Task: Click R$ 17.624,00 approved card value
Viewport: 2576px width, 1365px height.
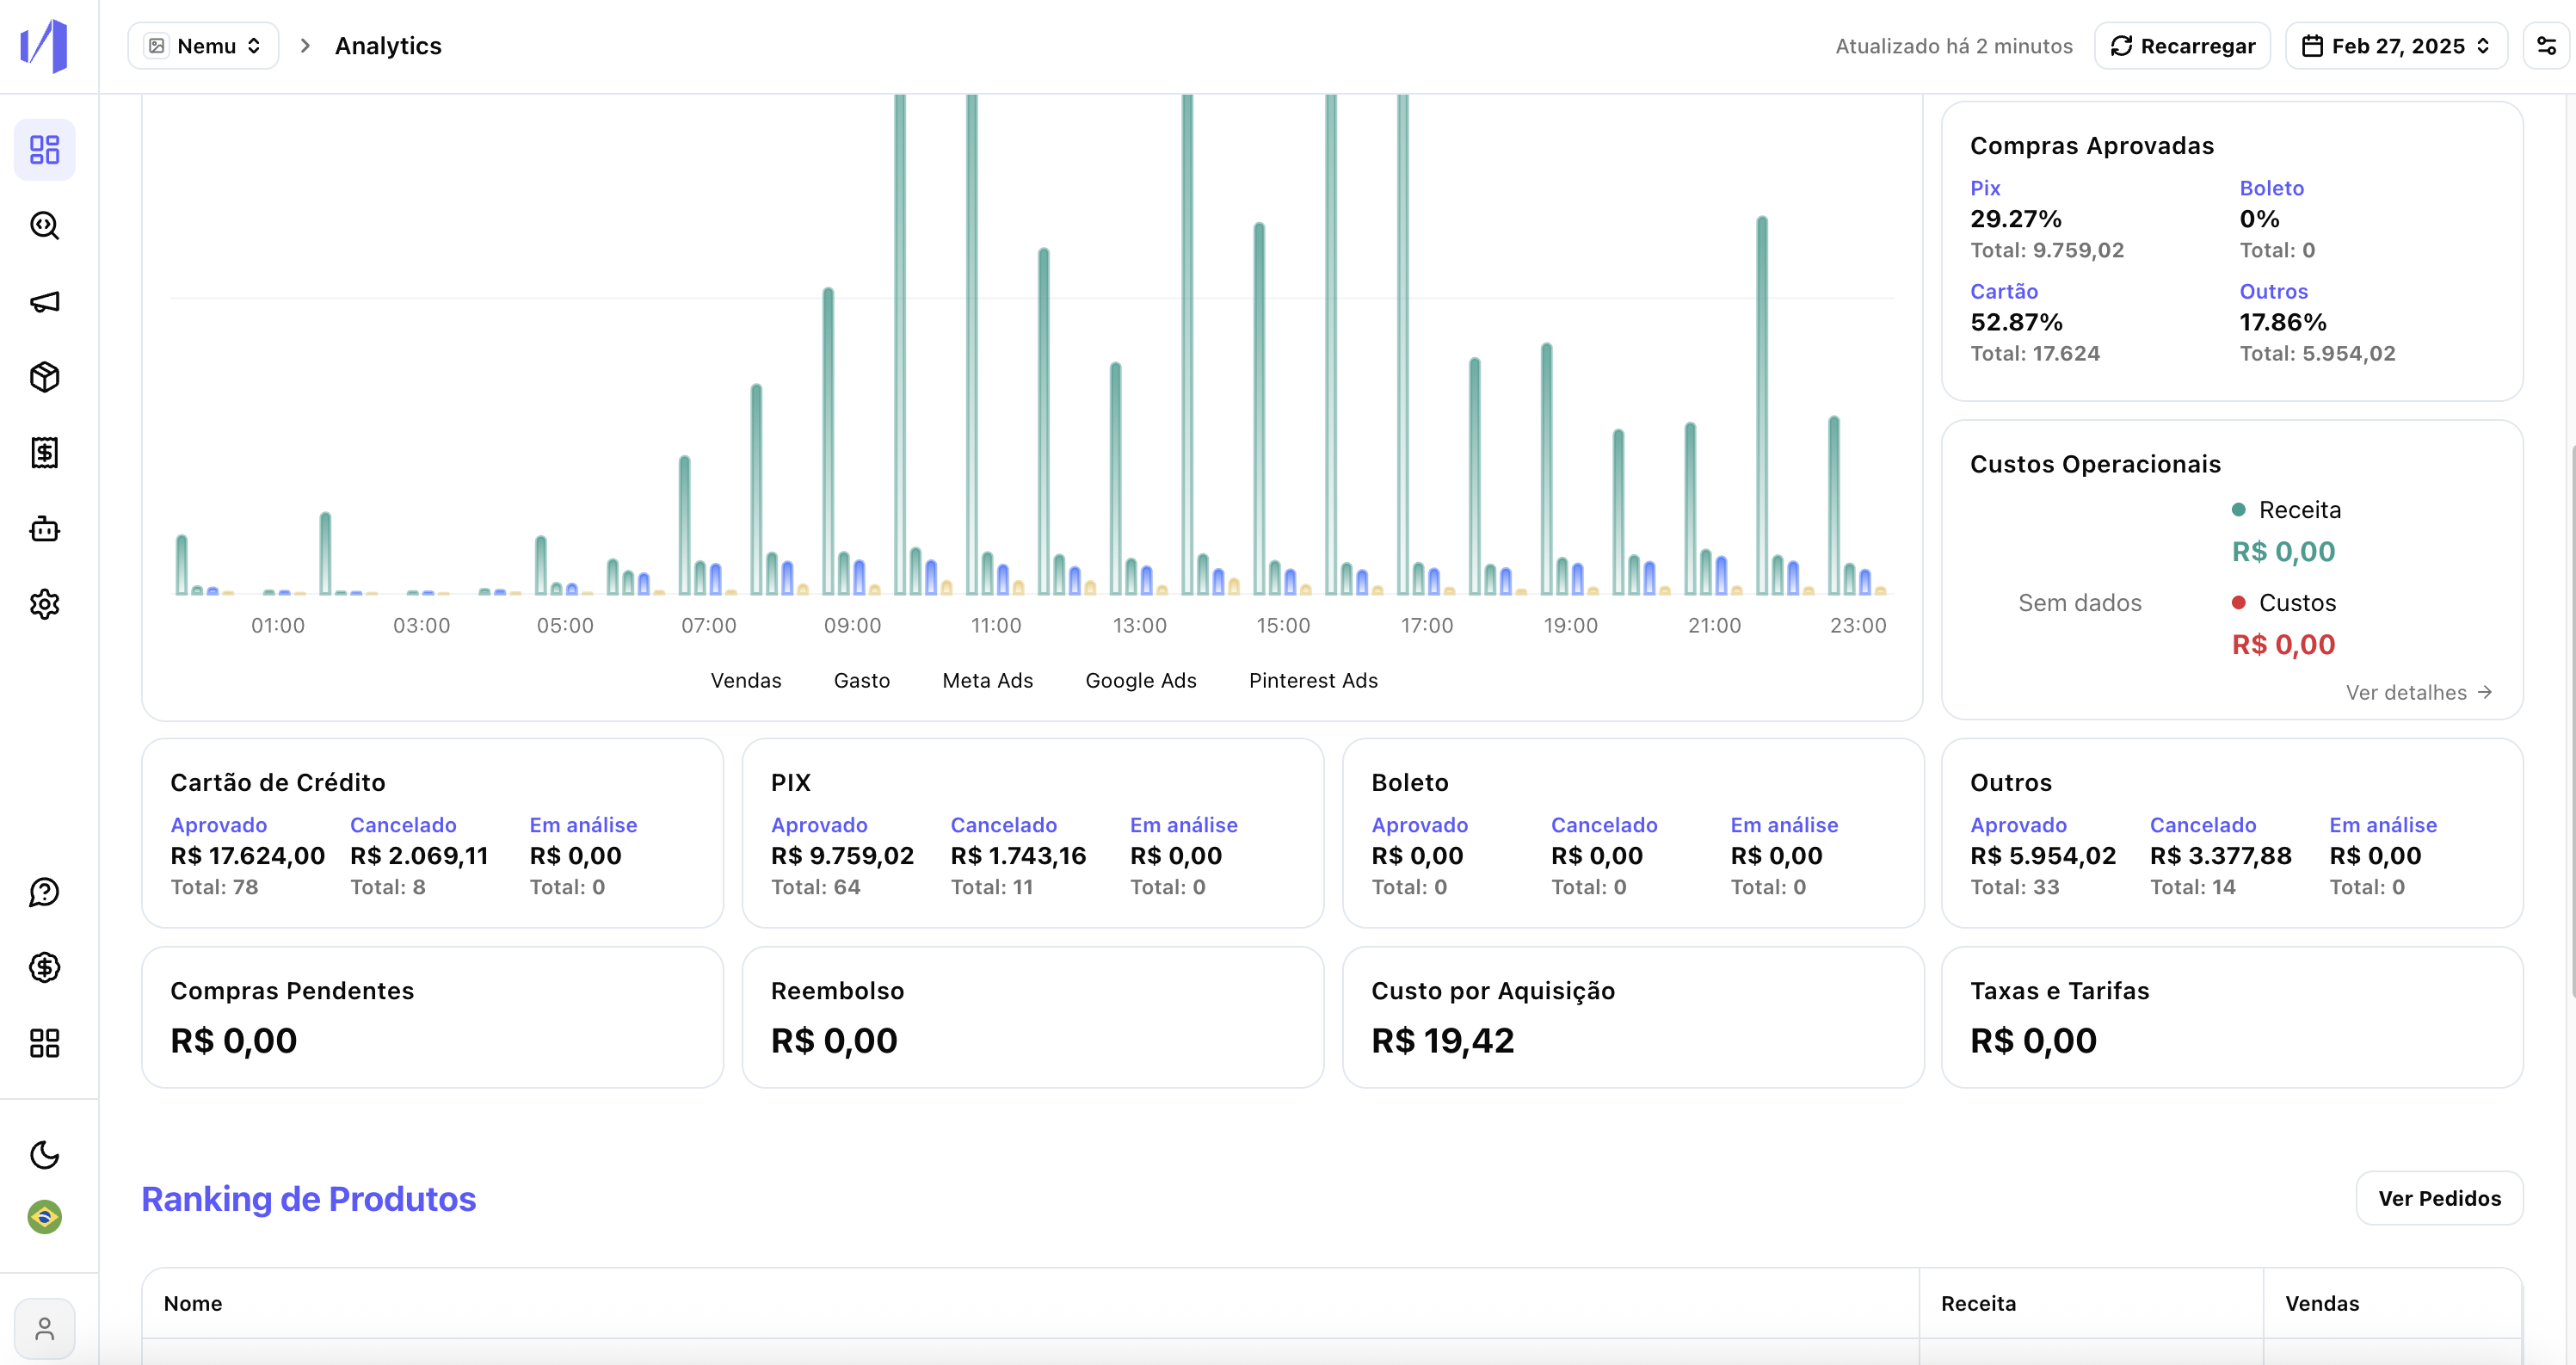Action: tap(247, 855)
